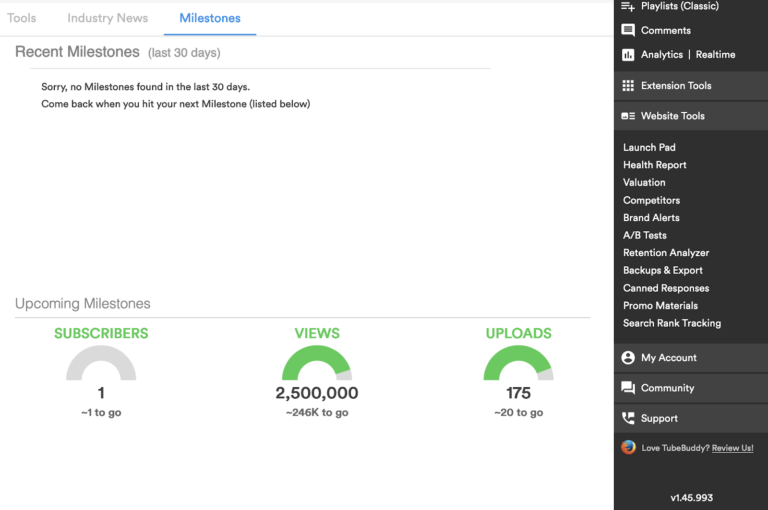Click the Website Tools icon

click(x=628, y=116)
